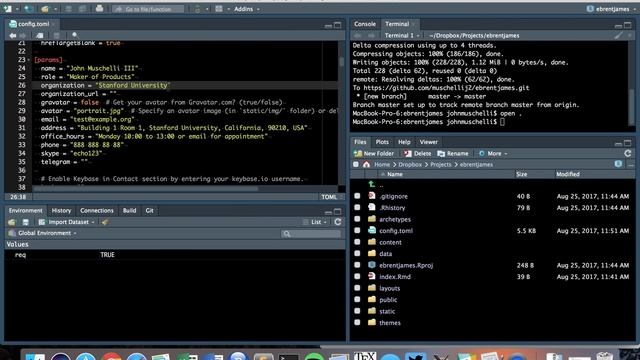Maximize the Terminal pane

coord(628,25)
